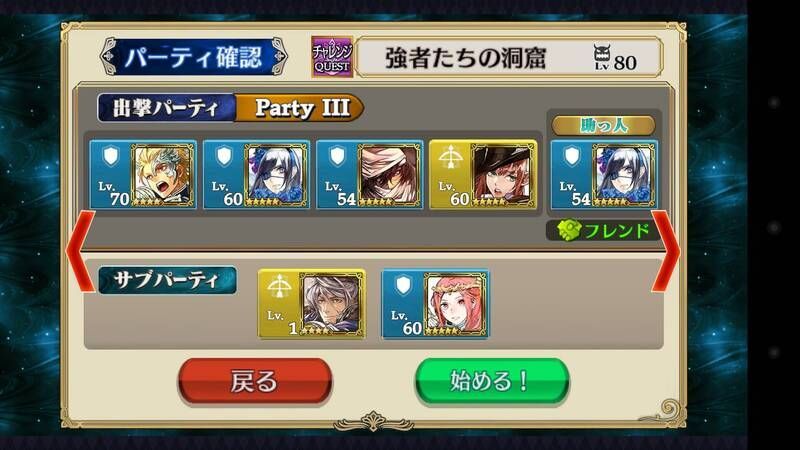Image resolution: width=800 pixels, height=450 pixels.
Task: Select the hat-wearing Lv.60 archer portrait
Action: (x=483, y=174)
